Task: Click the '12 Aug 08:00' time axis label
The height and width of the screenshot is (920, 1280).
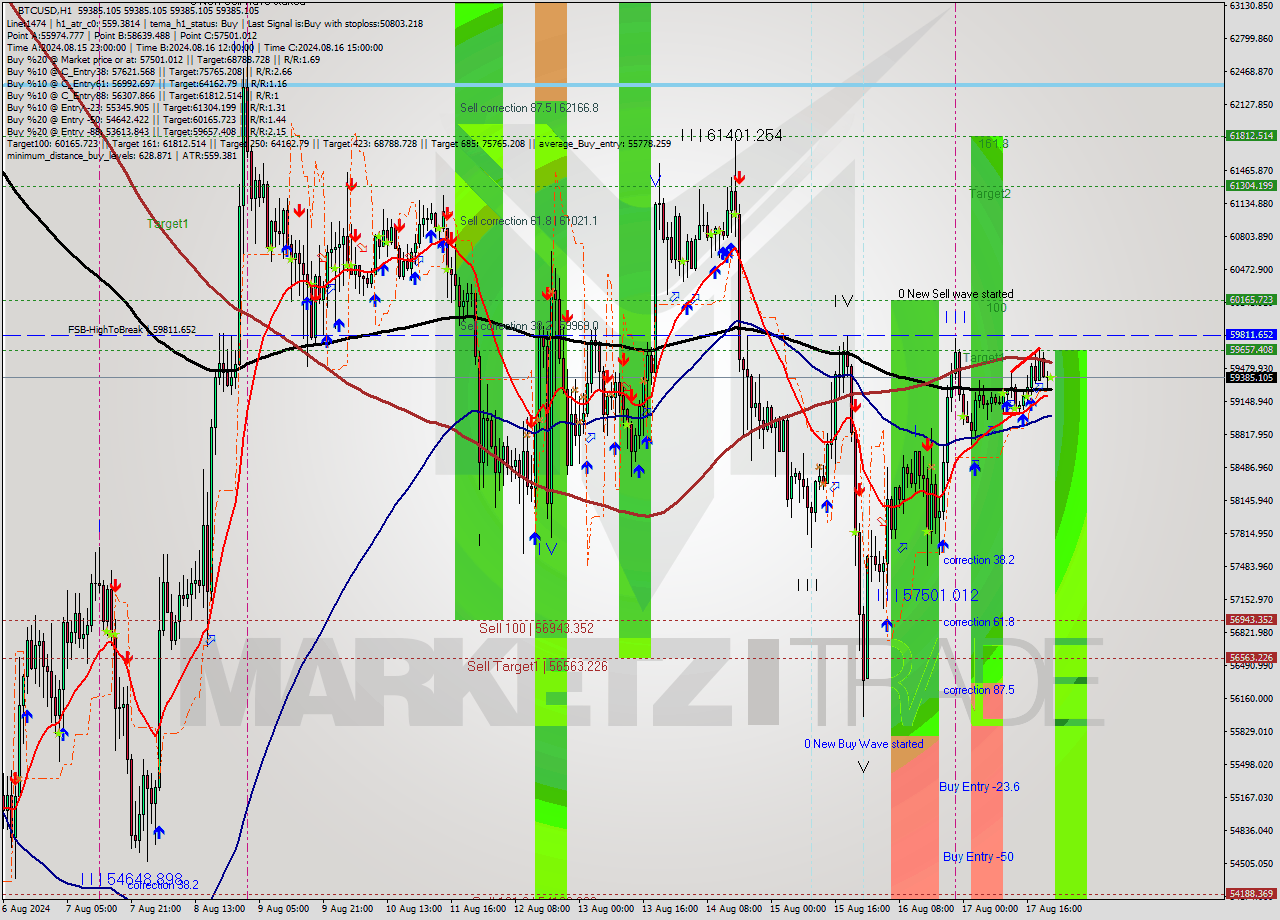Action: (543, 909)
